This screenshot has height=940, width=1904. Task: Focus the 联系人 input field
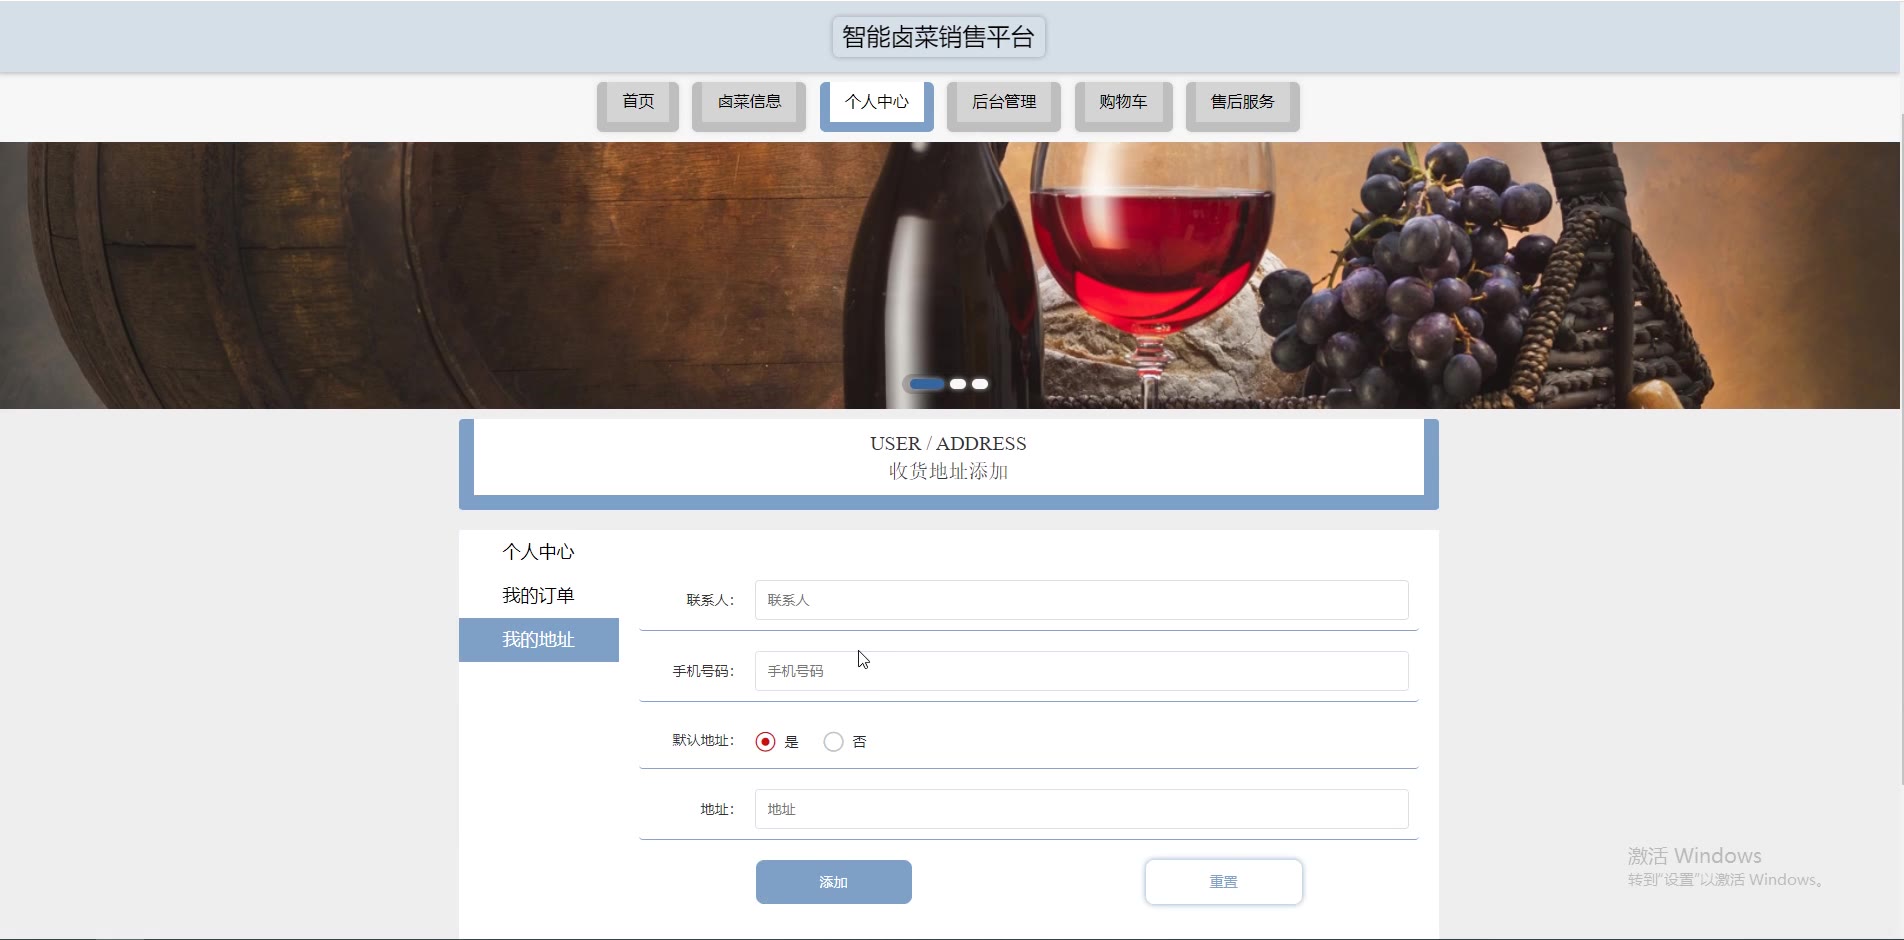tap(1081, 600)
